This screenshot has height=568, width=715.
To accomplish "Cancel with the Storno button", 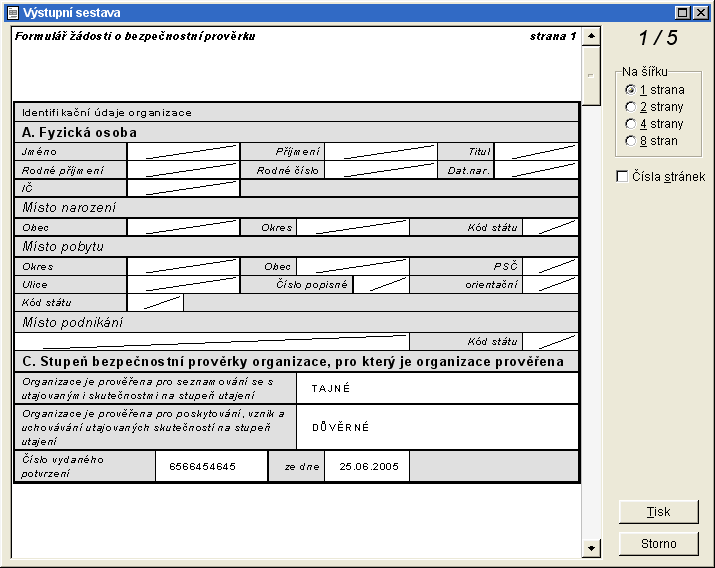I will (658, 544).
